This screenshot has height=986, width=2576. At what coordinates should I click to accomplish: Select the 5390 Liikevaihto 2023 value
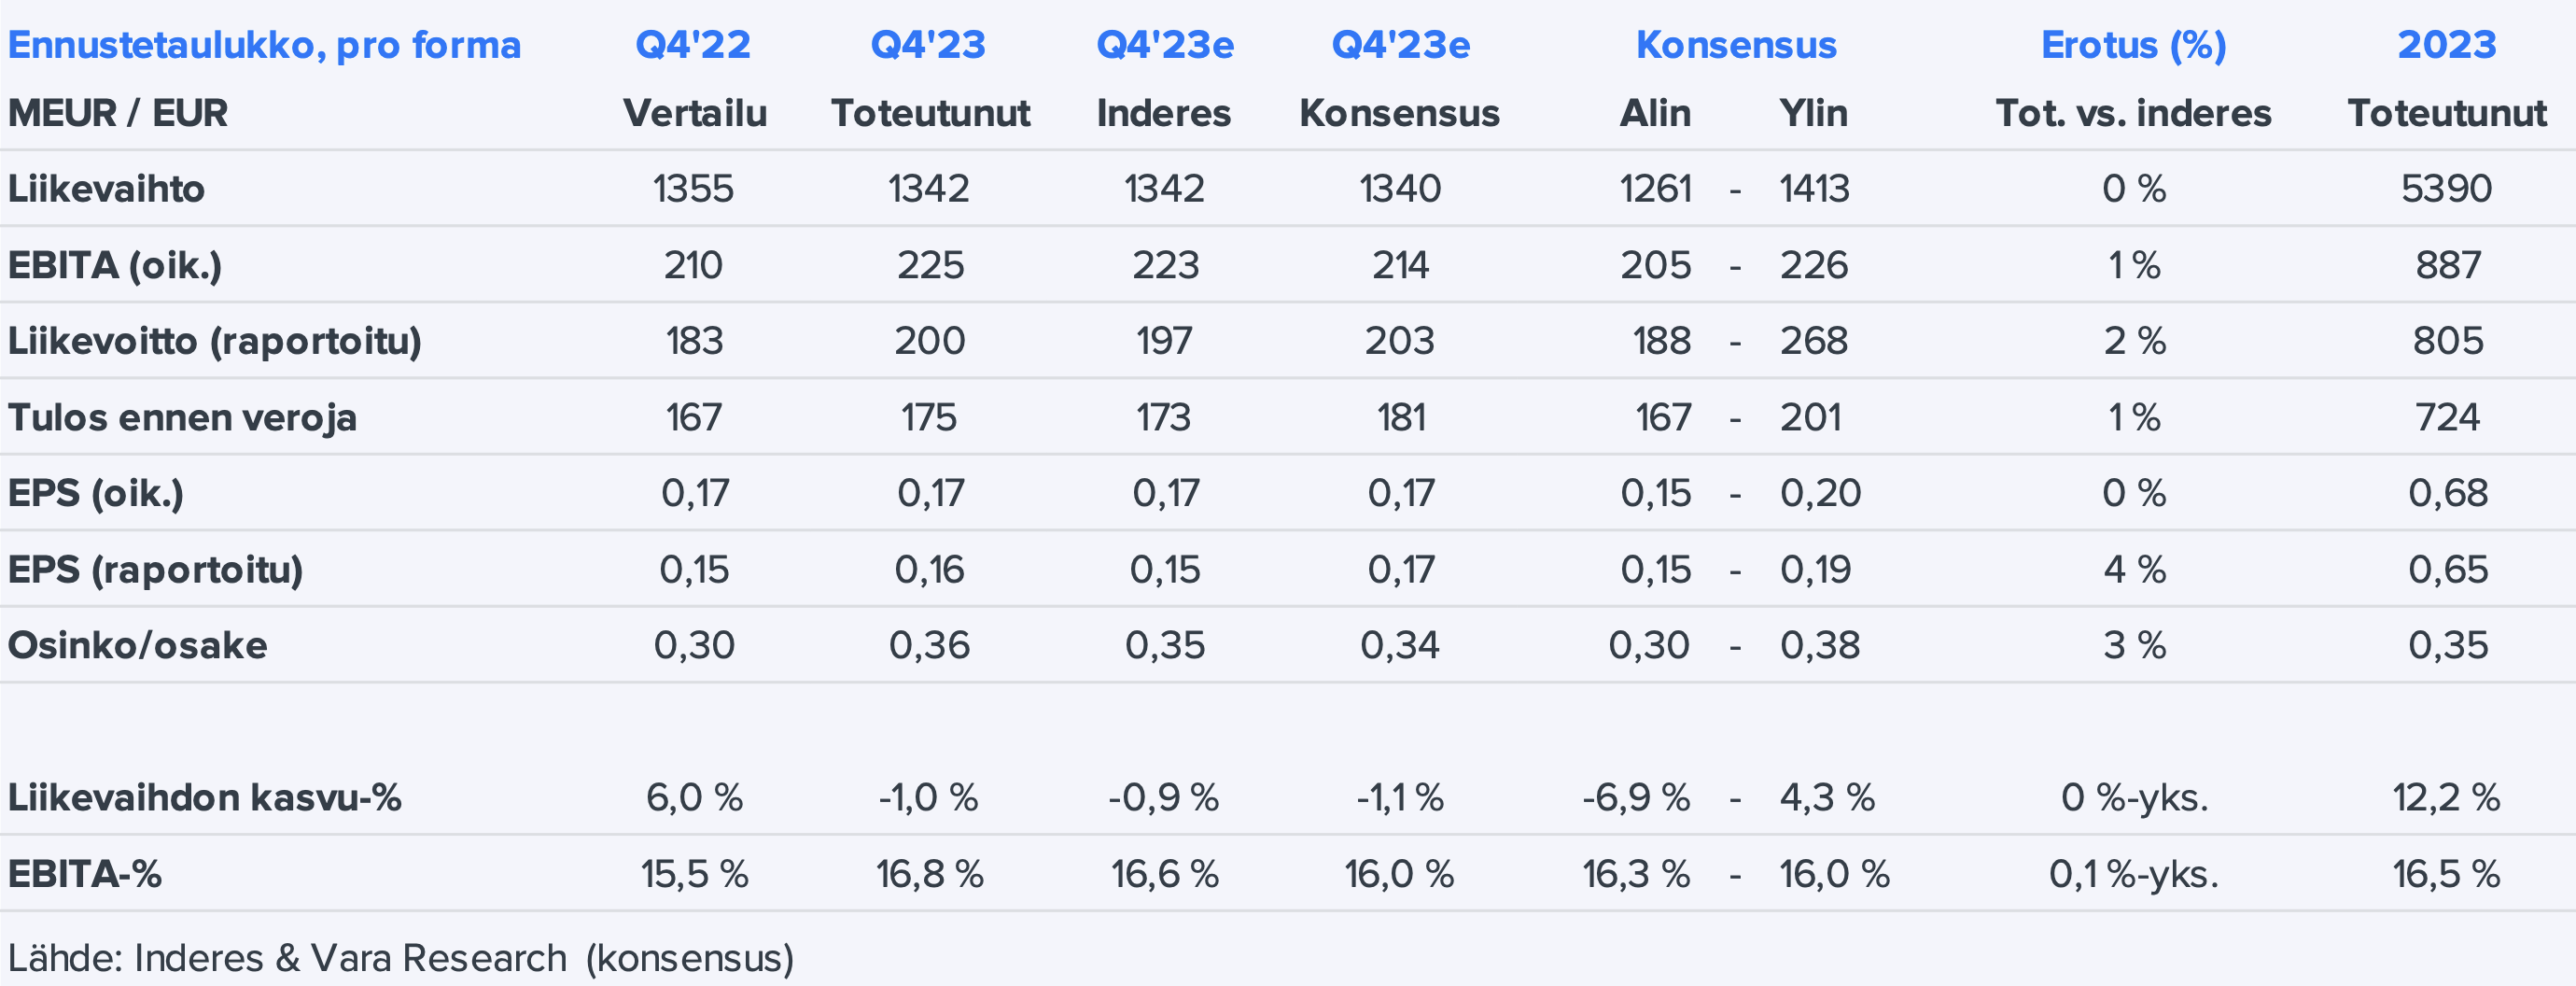coord(2446,189)
